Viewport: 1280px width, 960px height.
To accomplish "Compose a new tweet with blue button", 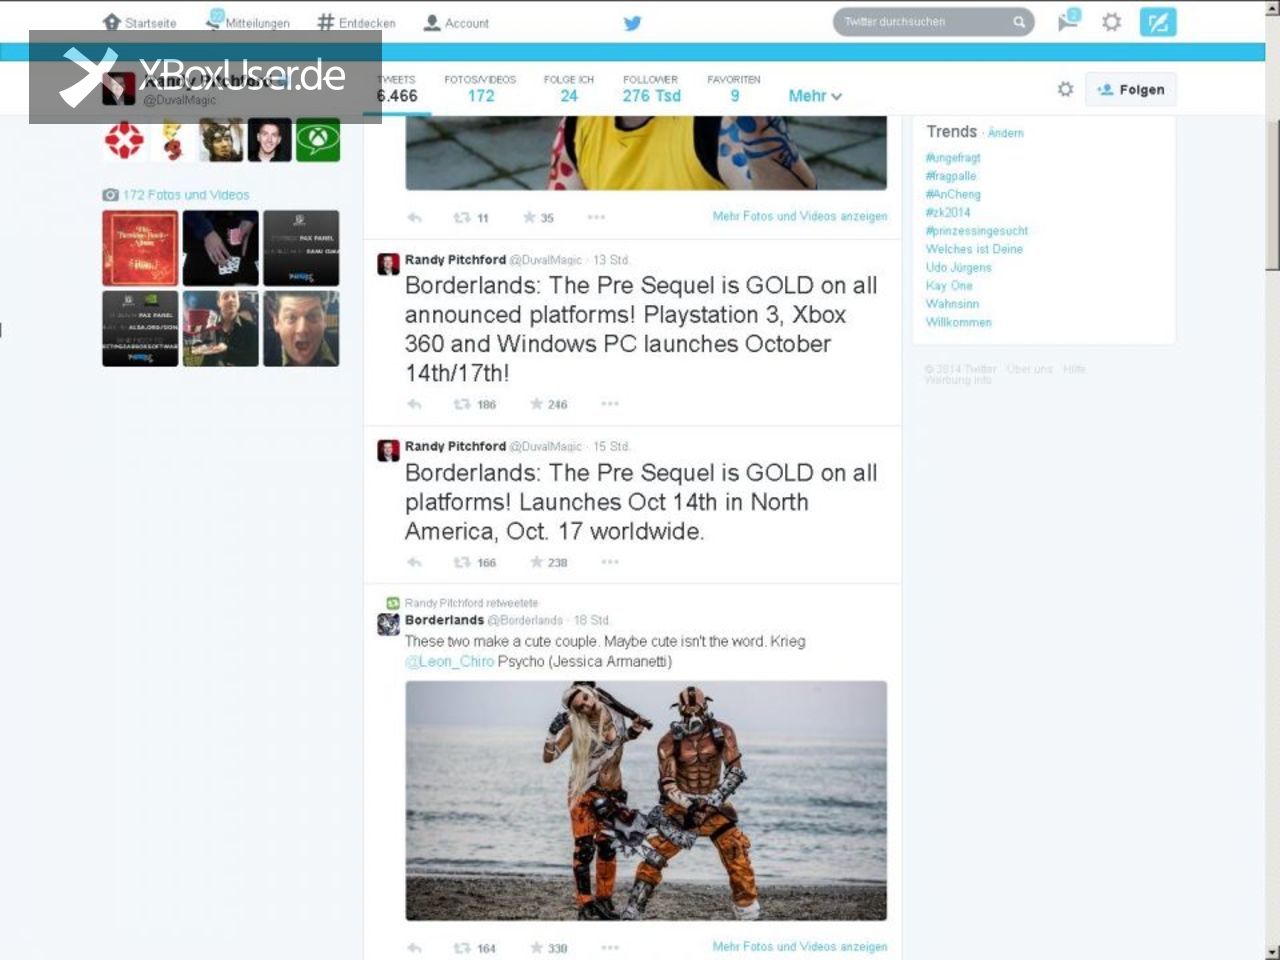I will click(1158, 22).
